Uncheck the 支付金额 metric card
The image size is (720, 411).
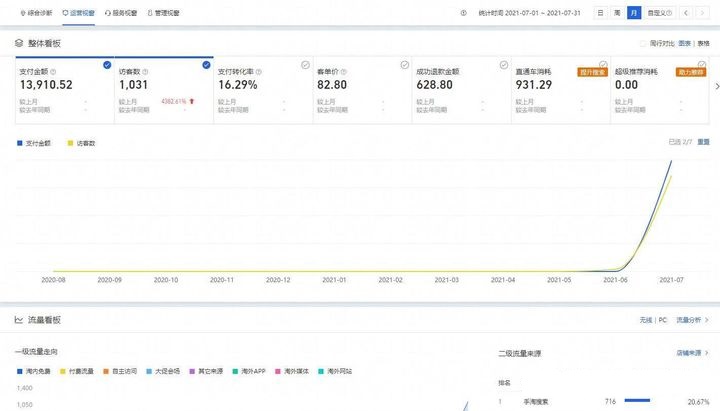click(x=107, y=65)
